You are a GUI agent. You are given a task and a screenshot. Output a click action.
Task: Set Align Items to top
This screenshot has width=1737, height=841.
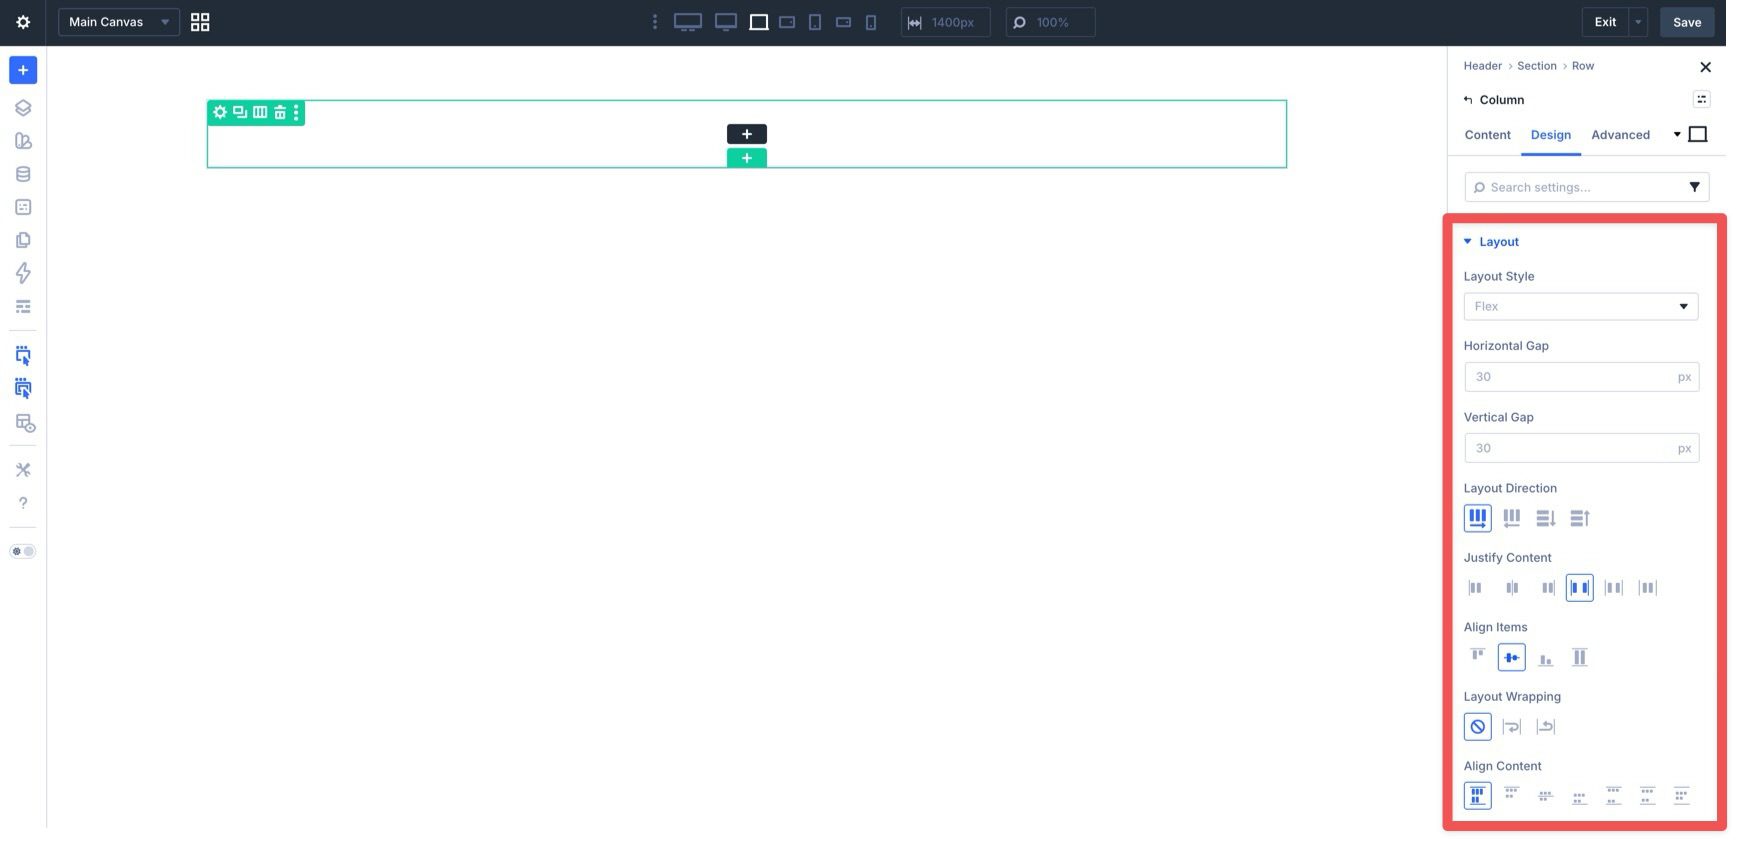point(1477,657)
